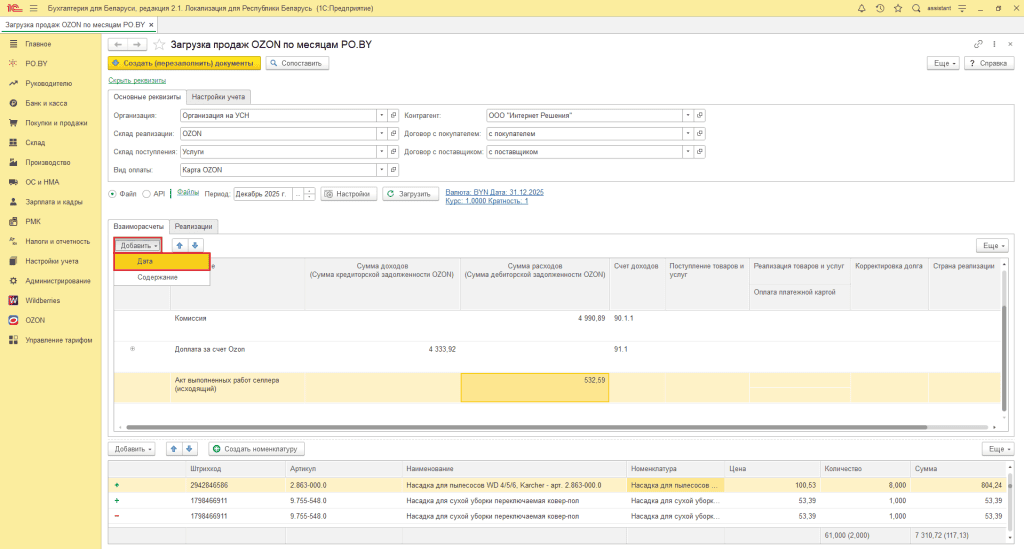This screenshot has height=549, width=1024.
Task: Click the settlements table horizontal scrollbar
Action: pos(526,428)
